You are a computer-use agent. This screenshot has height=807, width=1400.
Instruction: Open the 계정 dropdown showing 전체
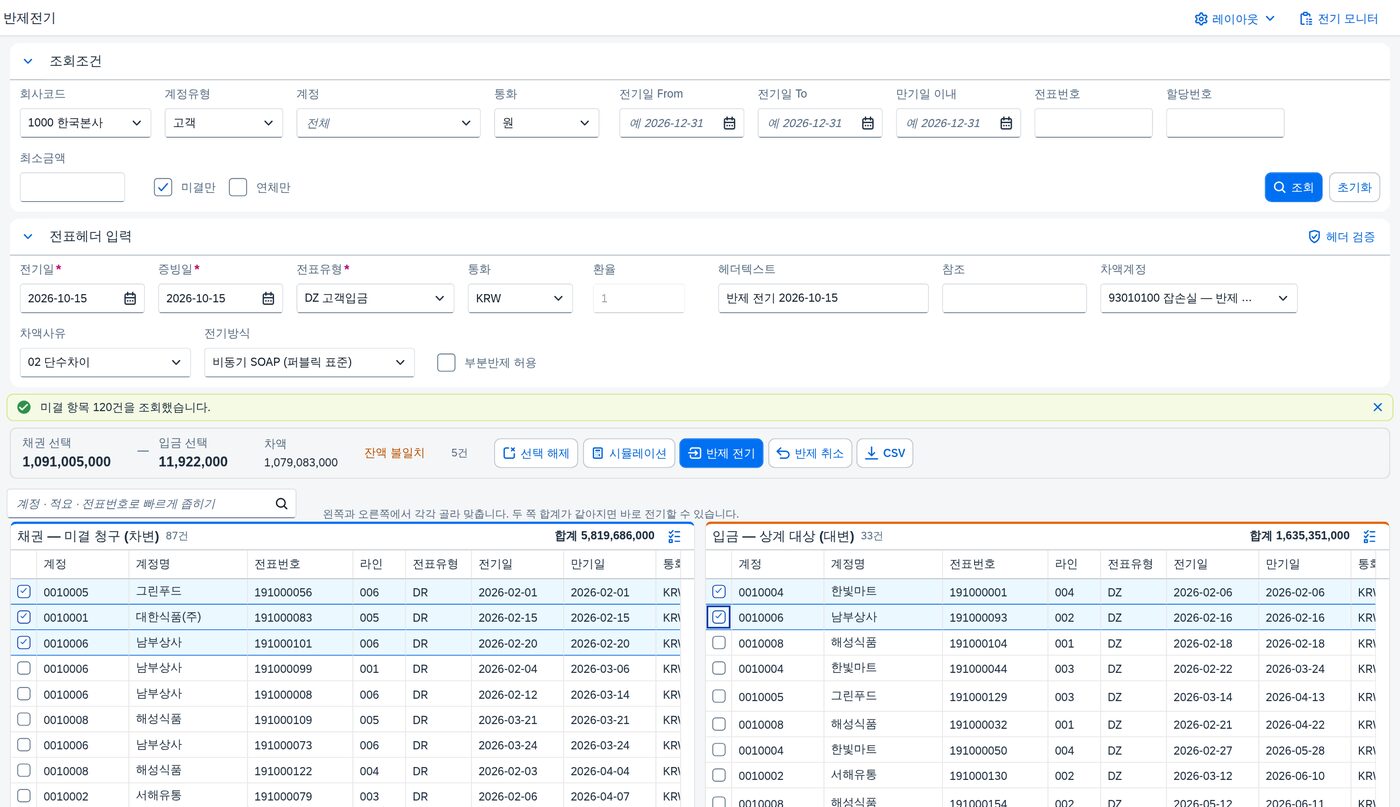pos(389,123)
